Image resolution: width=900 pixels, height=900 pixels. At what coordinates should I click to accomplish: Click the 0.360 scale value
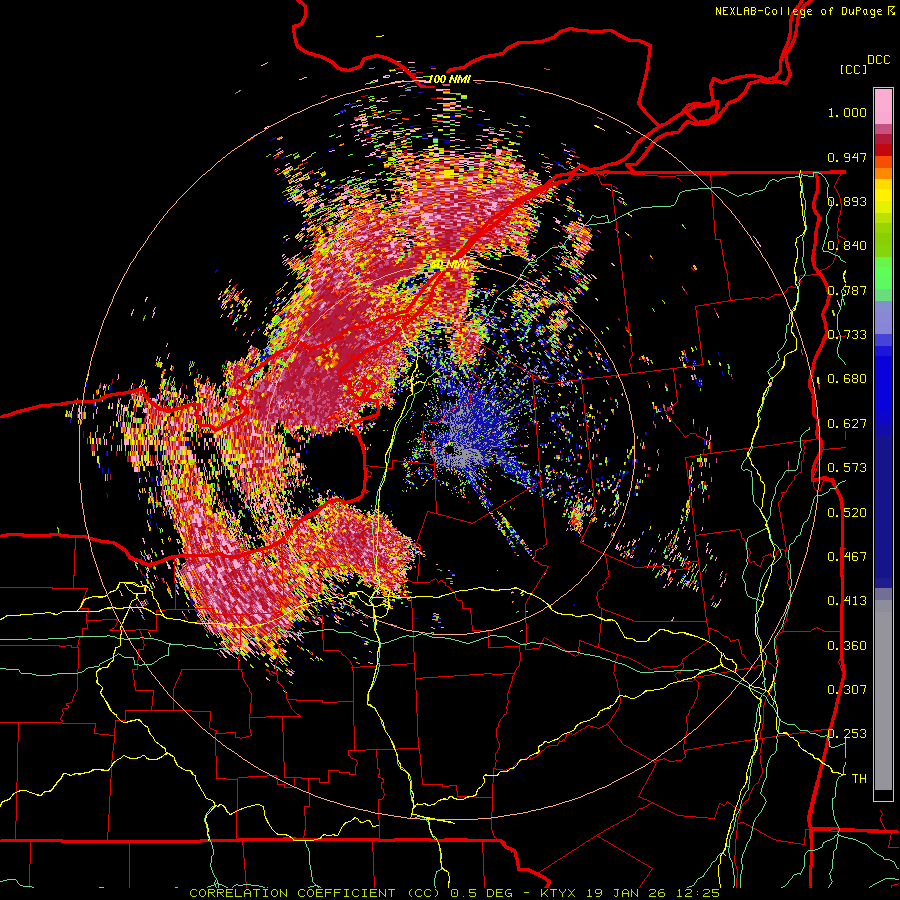tap(847, 646)
